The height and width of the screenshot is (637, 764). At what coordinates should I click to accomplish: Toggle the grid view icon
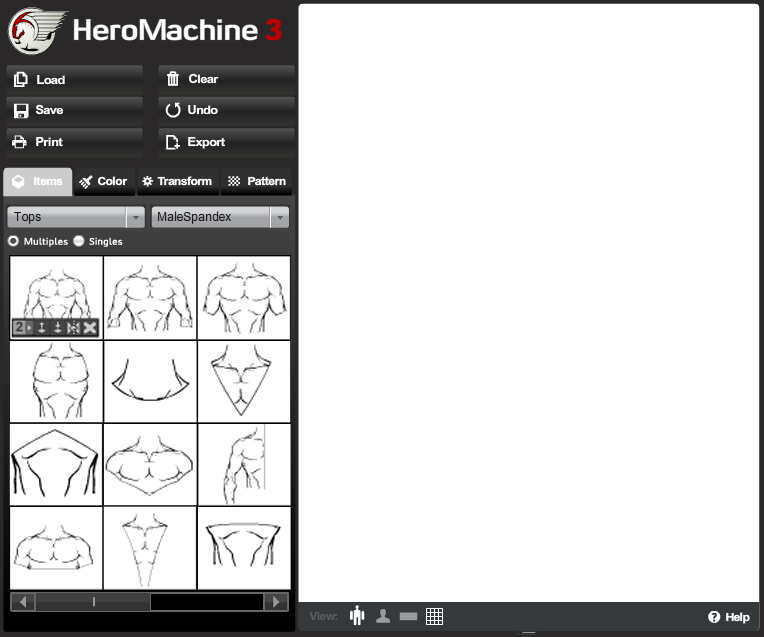pos(435,616)
